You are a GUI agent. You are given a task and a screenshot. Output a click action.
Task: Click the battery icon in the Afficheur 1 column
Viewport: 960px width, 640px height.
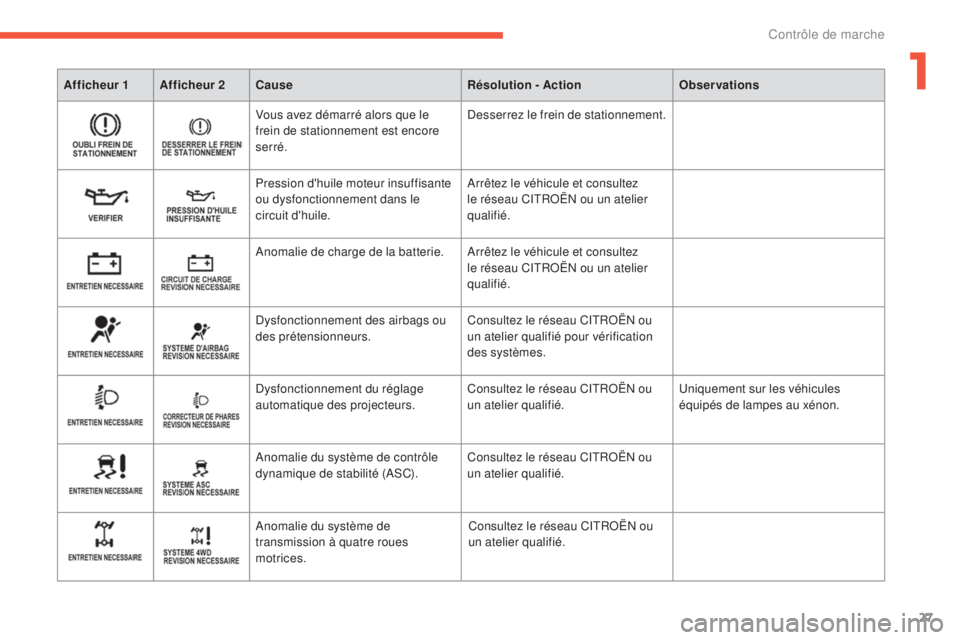pyautogui.click(x=104, y=263)
